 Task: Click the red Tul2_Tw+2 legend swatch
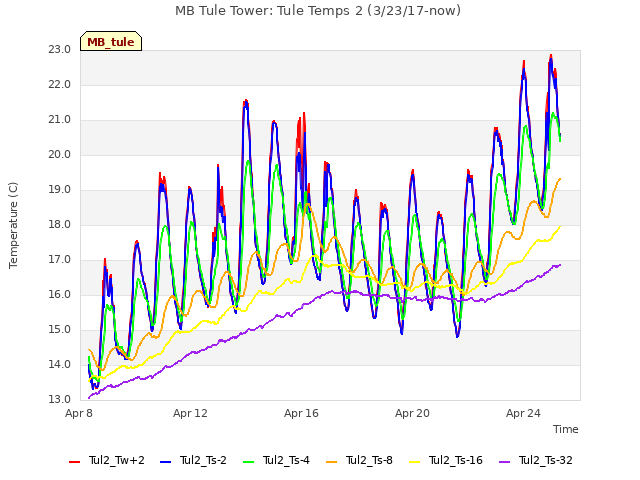click(74, 462)
